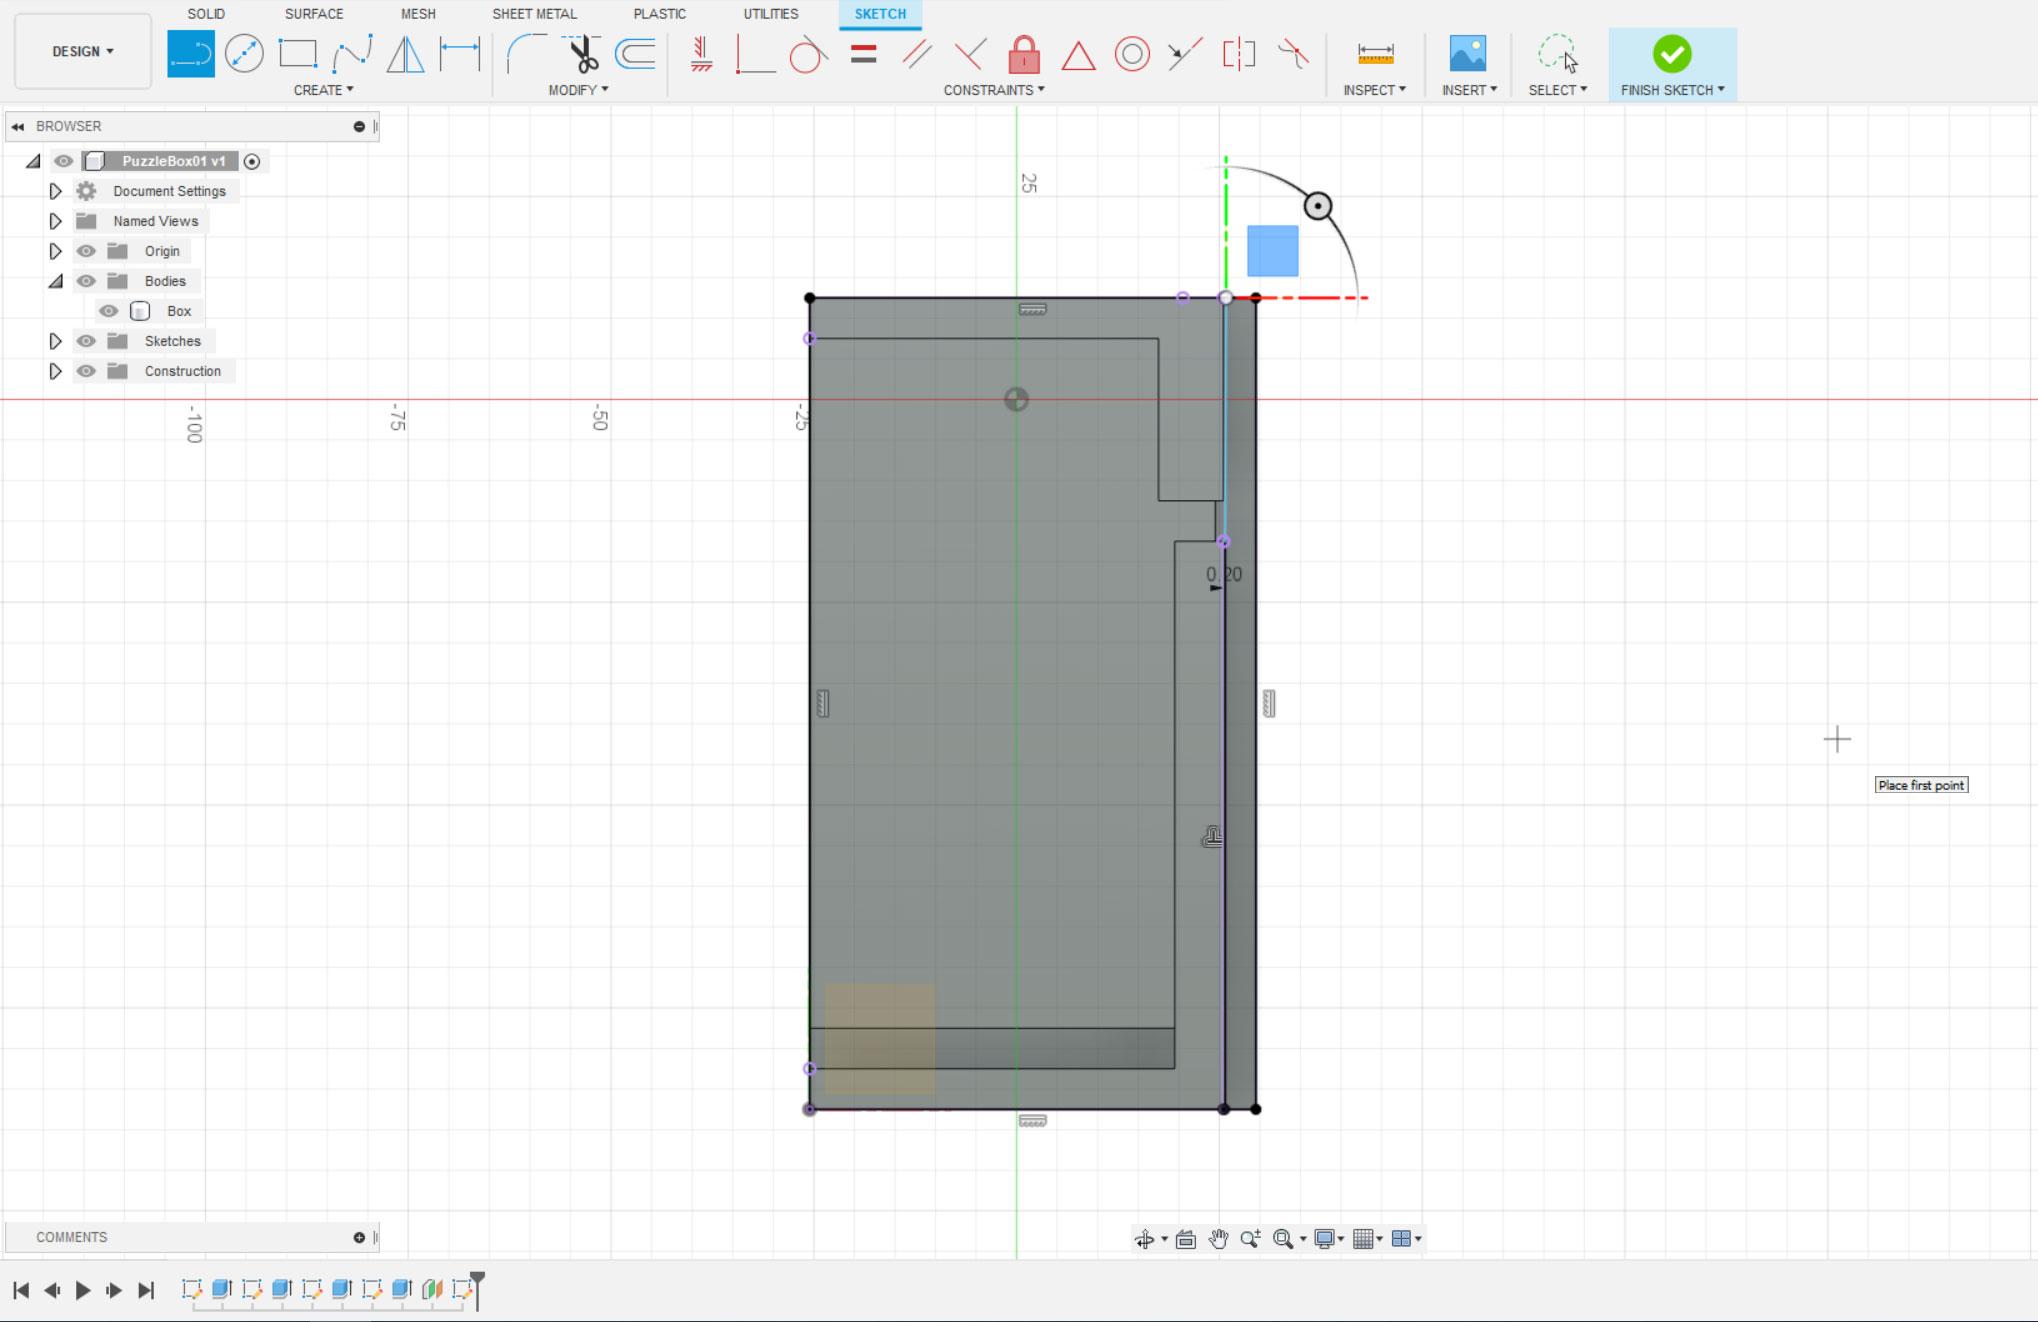This screenshot has width=2038, height=1322.
Task: Toggle visibility of Origin folder
Action: click(x=86, y=251)
